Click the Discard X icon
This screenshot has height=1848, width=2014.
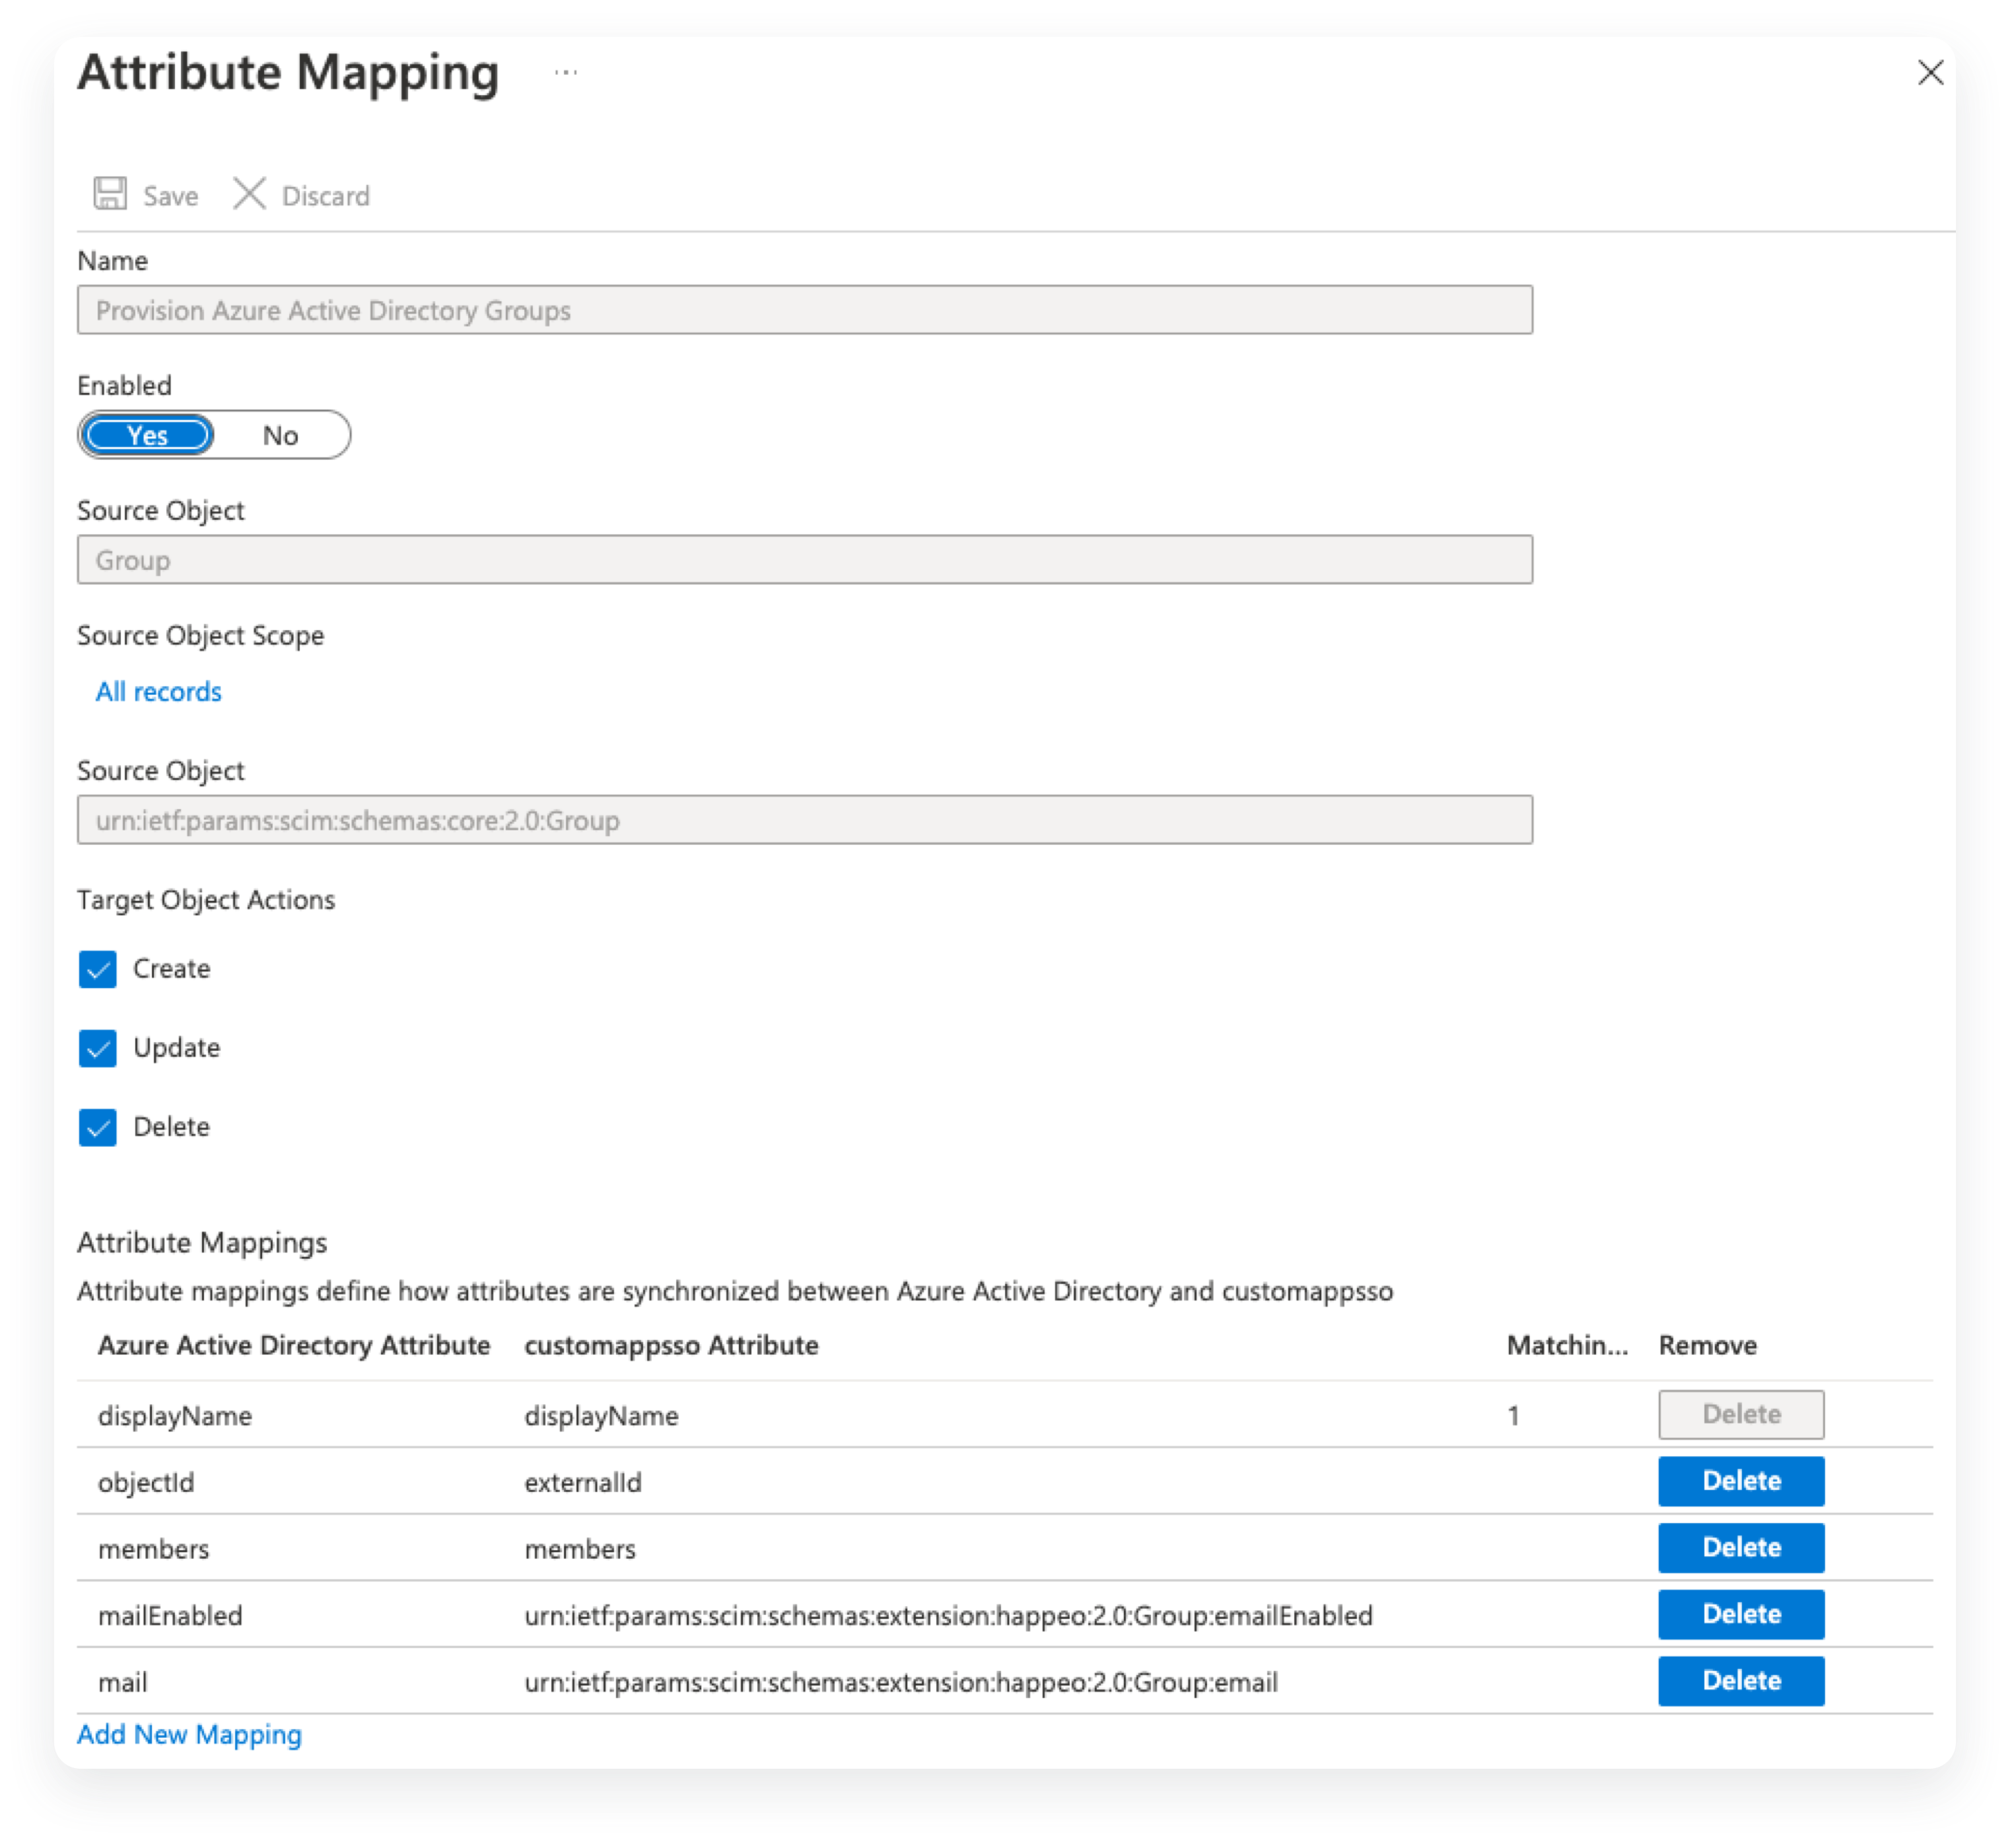click(249, 193)
